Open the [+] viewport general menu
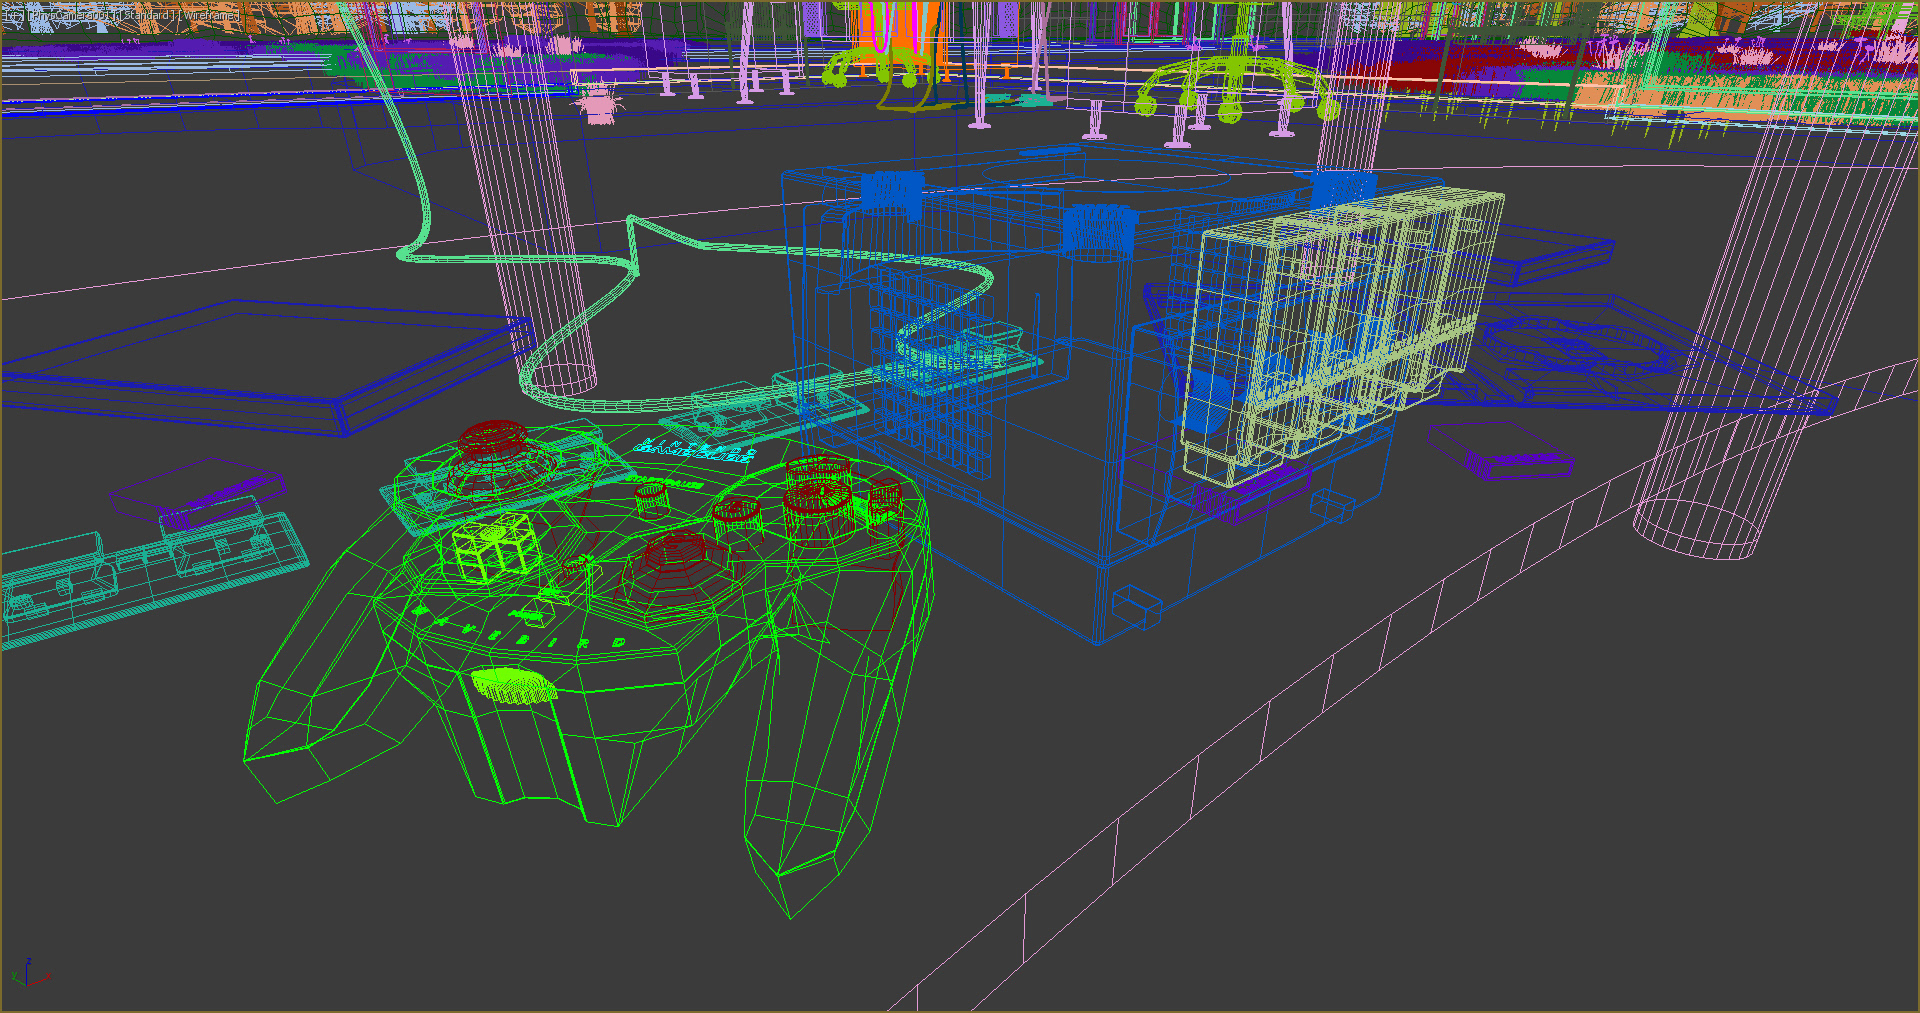The height and width of the screenshot is (1013, 1920). coord(15,16)
